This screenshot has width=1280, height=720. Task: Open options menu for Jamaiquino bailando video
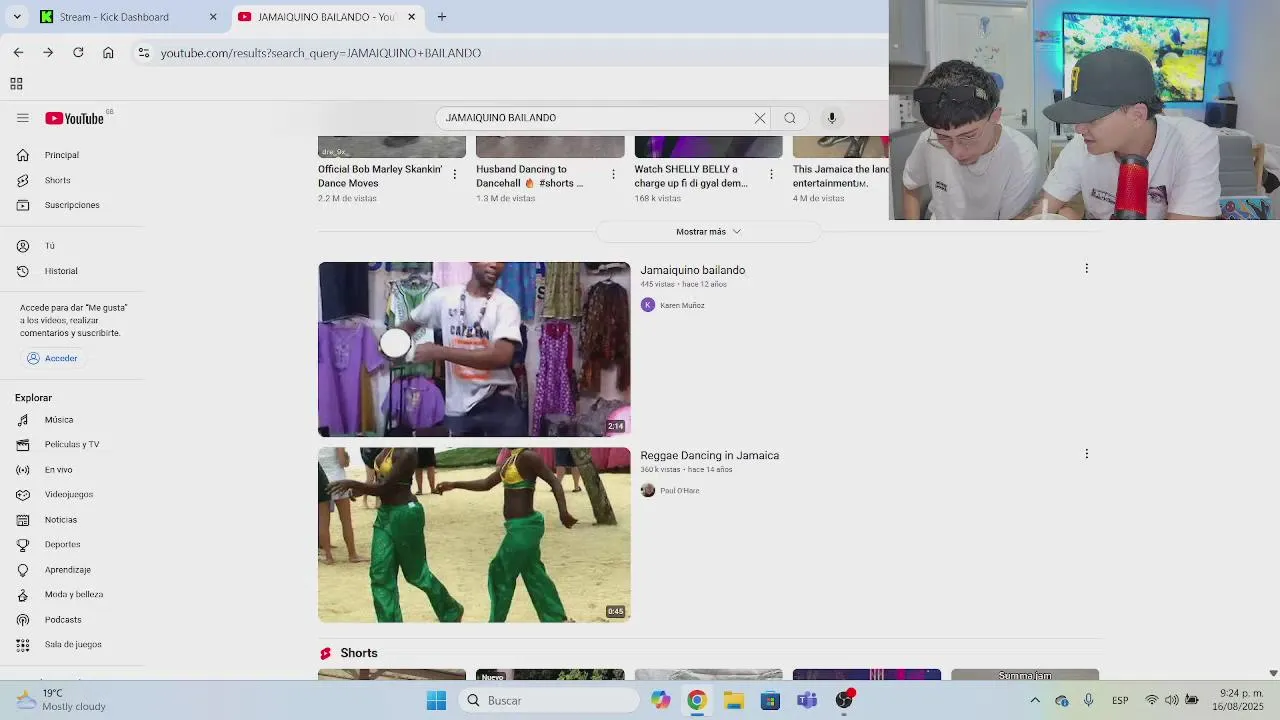pyautogui.click(x=1086, y=268)
